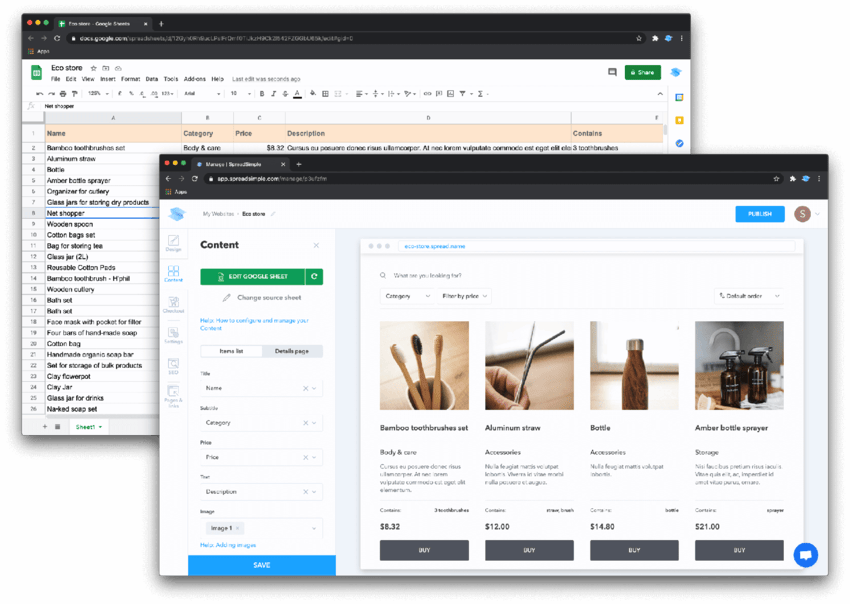Open the fill color picker in Sheets toolbar

[x=310, y=93]
